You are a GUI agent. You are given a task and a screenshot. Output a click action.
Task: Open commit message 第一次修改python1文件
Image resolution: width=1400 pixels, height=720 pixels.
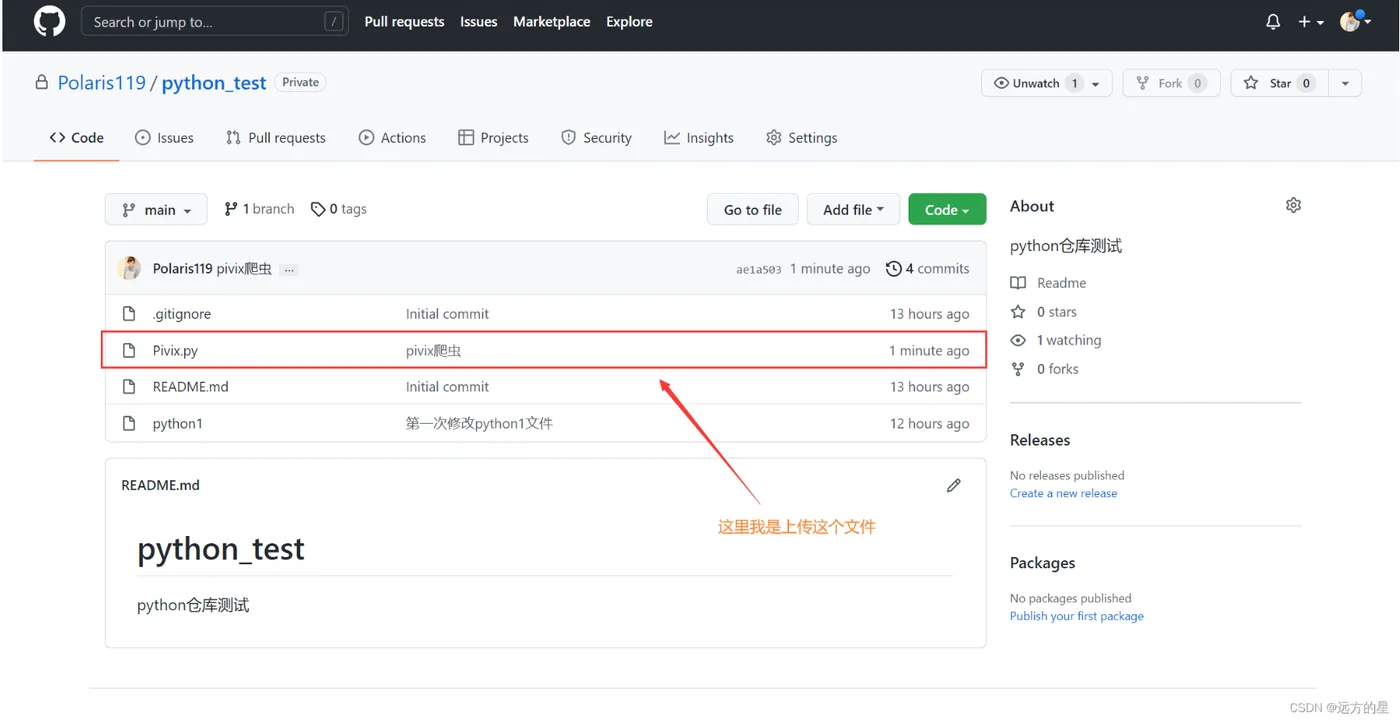coord(479,423)
